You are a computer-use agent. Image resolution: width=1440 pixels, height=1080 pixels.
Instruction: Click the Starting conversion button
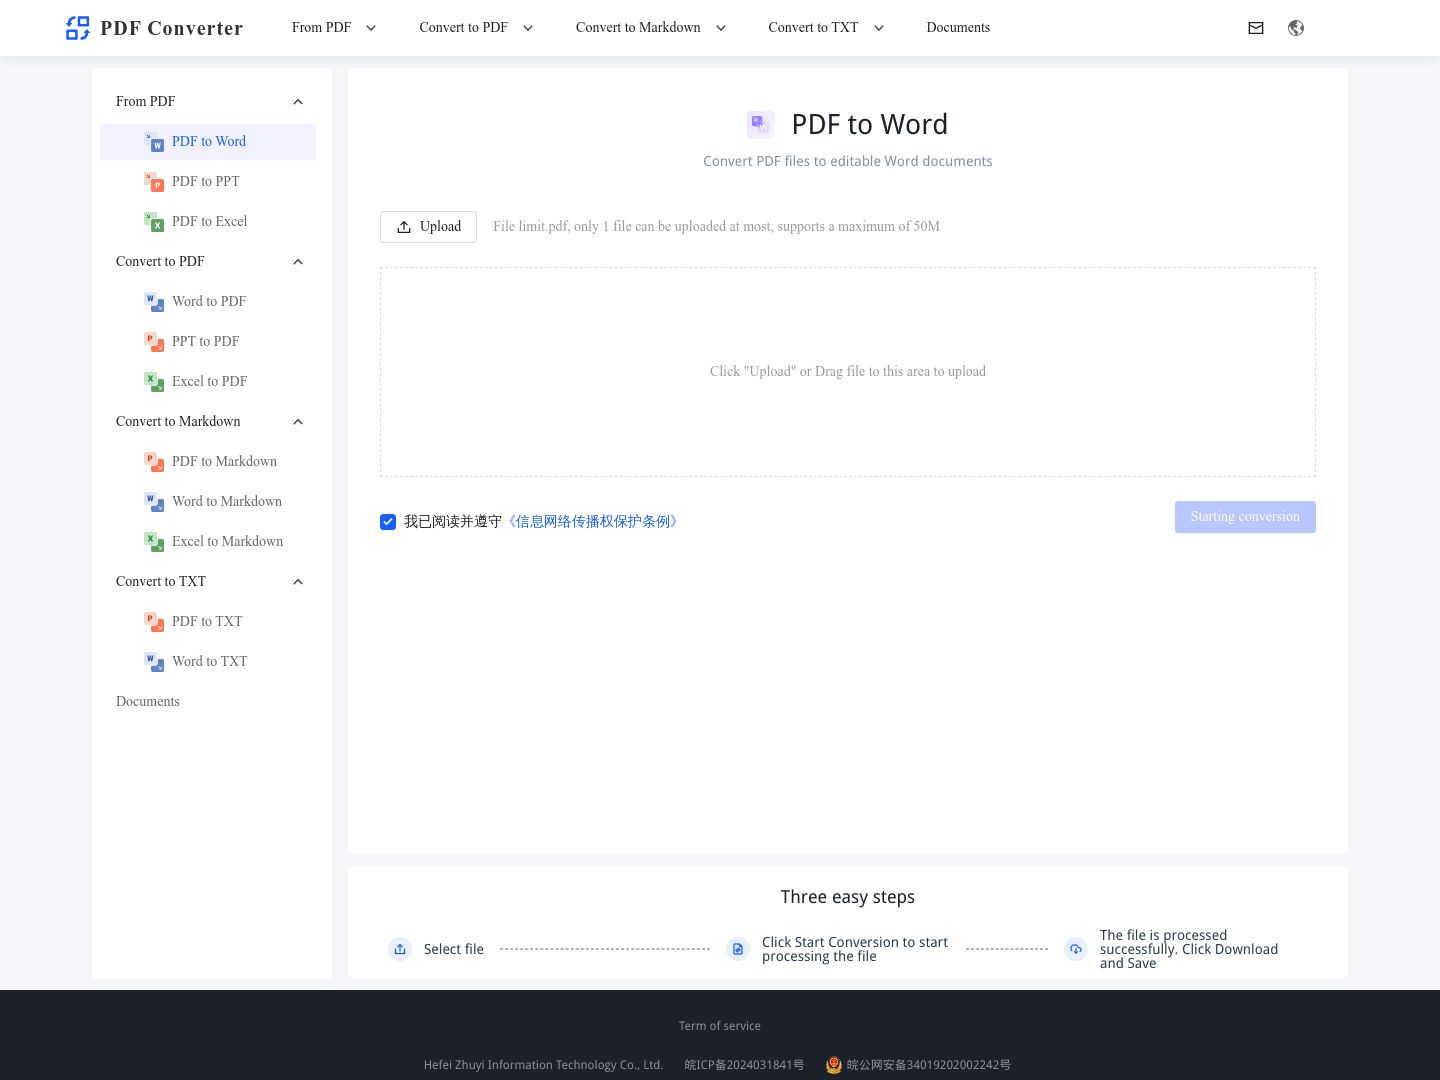(1245, 517)
